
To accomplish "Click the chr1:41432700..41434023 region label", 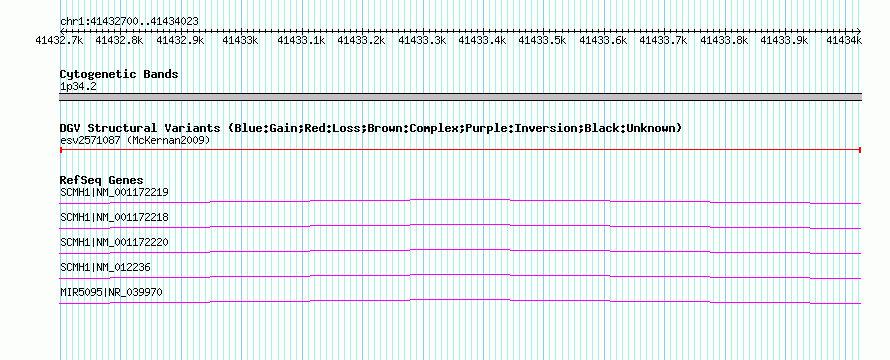I will click(x=129, y=21).
